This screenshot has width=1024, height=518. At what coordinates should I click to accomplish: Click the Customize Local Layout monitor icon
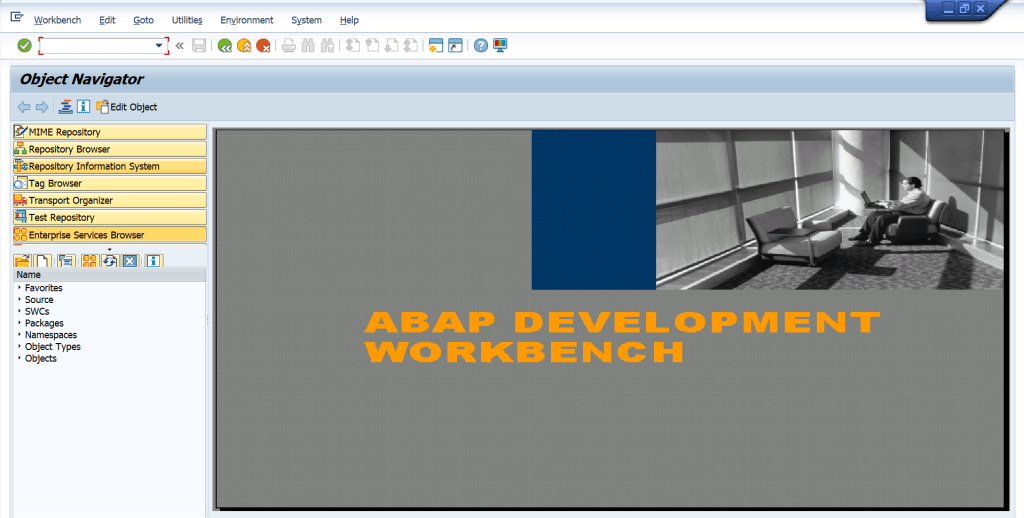tap(500, 46)
